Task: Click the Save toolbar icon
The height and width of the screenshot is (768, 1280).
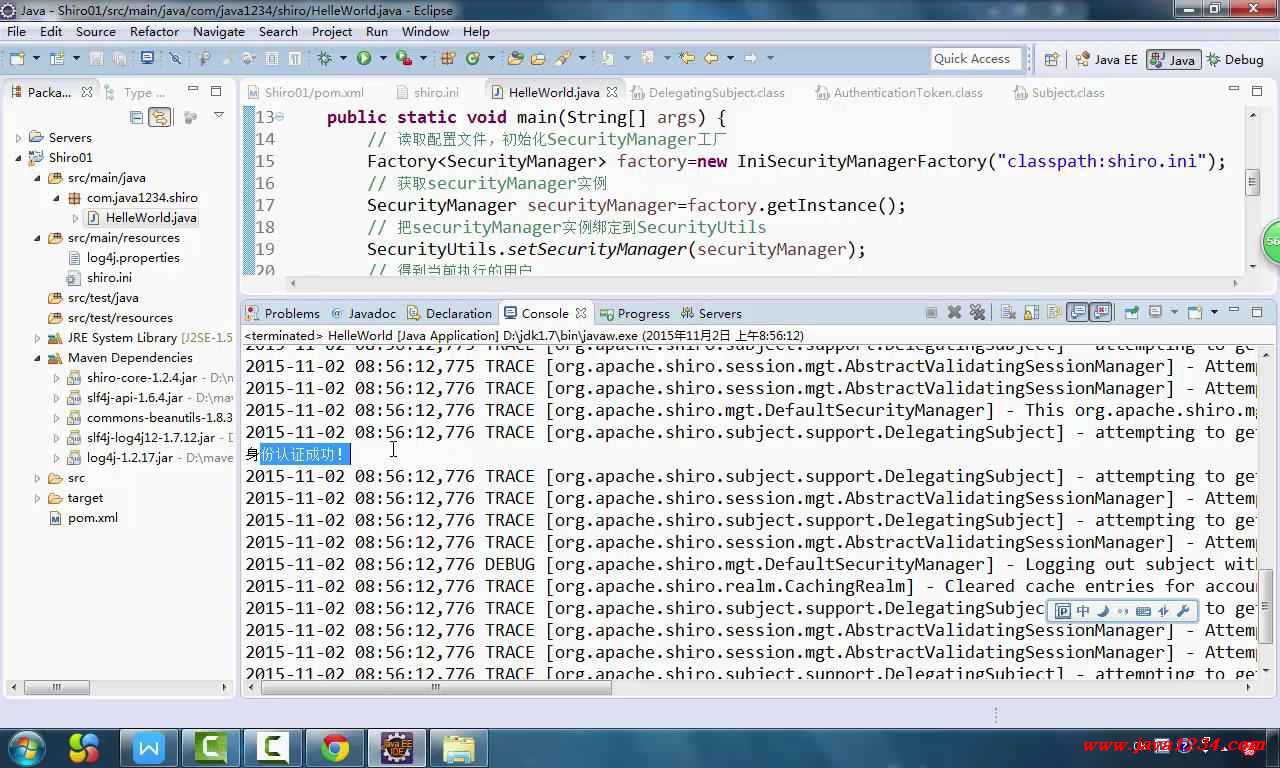Action: [x=95, y=58]
